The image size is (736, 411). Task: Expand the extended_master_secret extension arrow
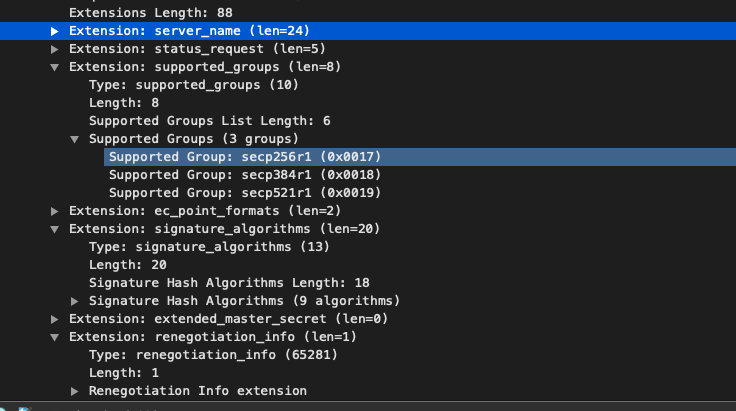click(x=54, y=319)
